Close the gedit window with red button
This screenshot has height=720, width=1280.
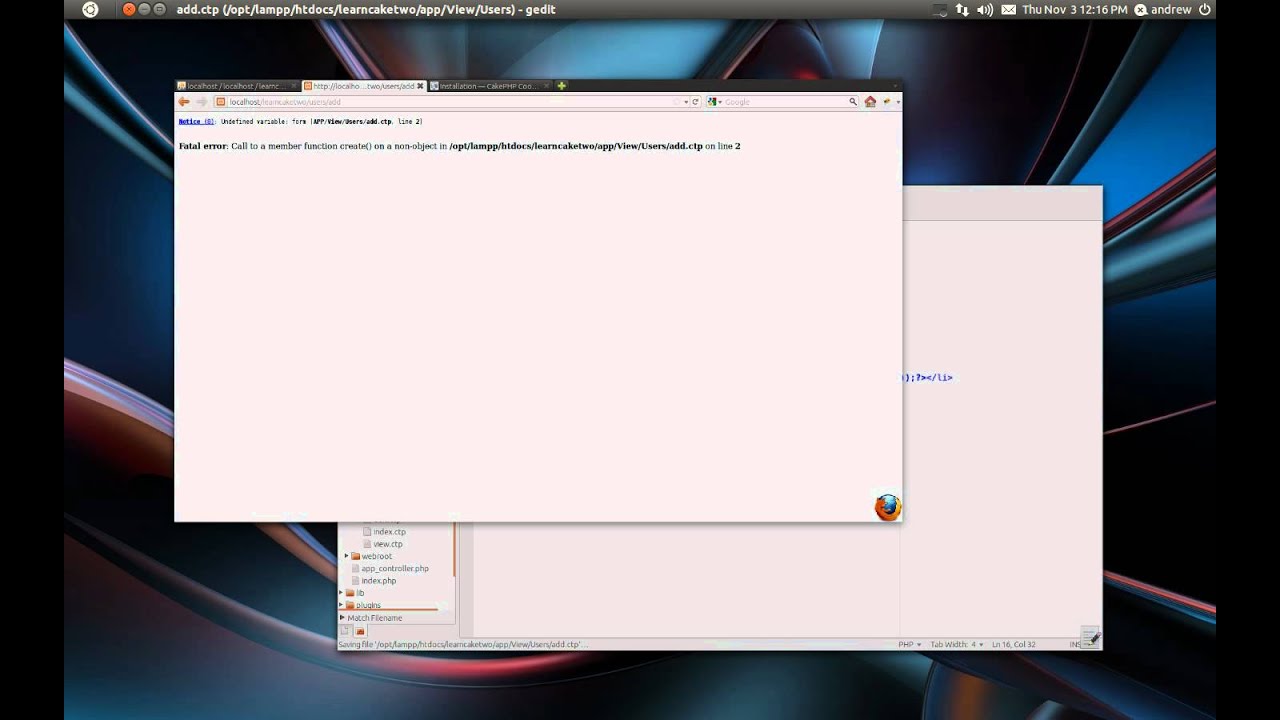point(128,9)
